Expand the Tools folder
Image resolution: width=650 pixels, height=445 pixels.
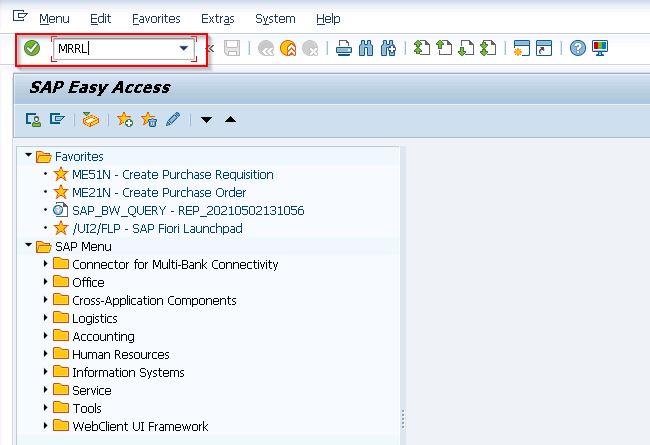point(45,407)
